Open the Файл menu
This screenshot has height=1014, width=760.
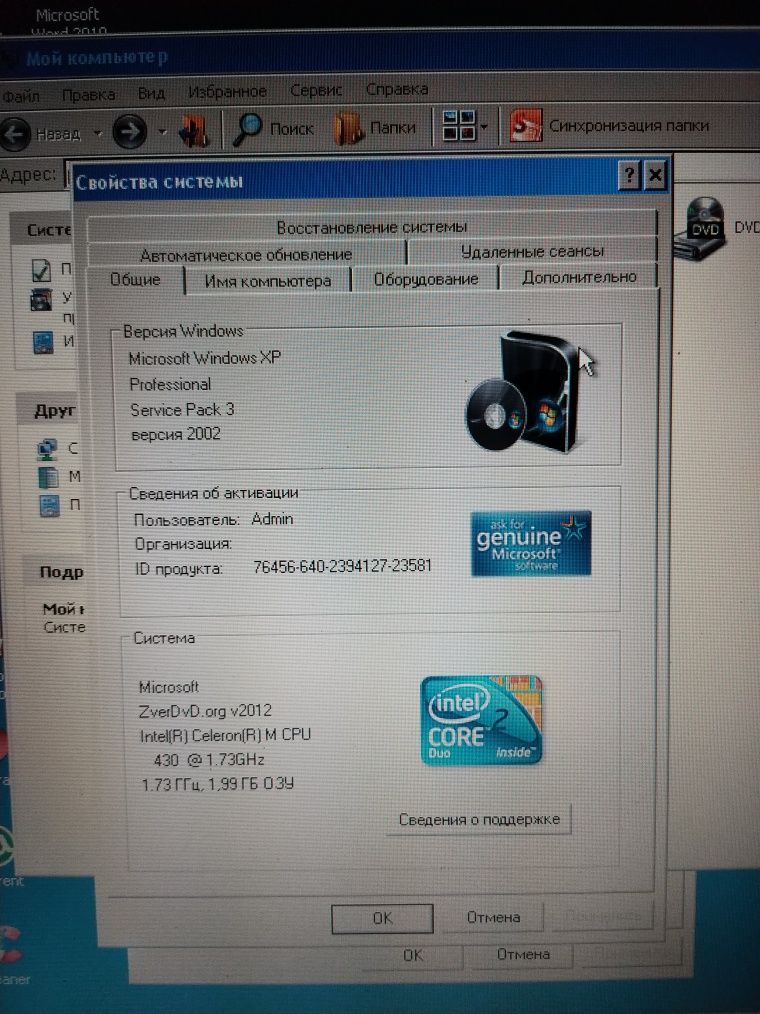click(21, 96)
